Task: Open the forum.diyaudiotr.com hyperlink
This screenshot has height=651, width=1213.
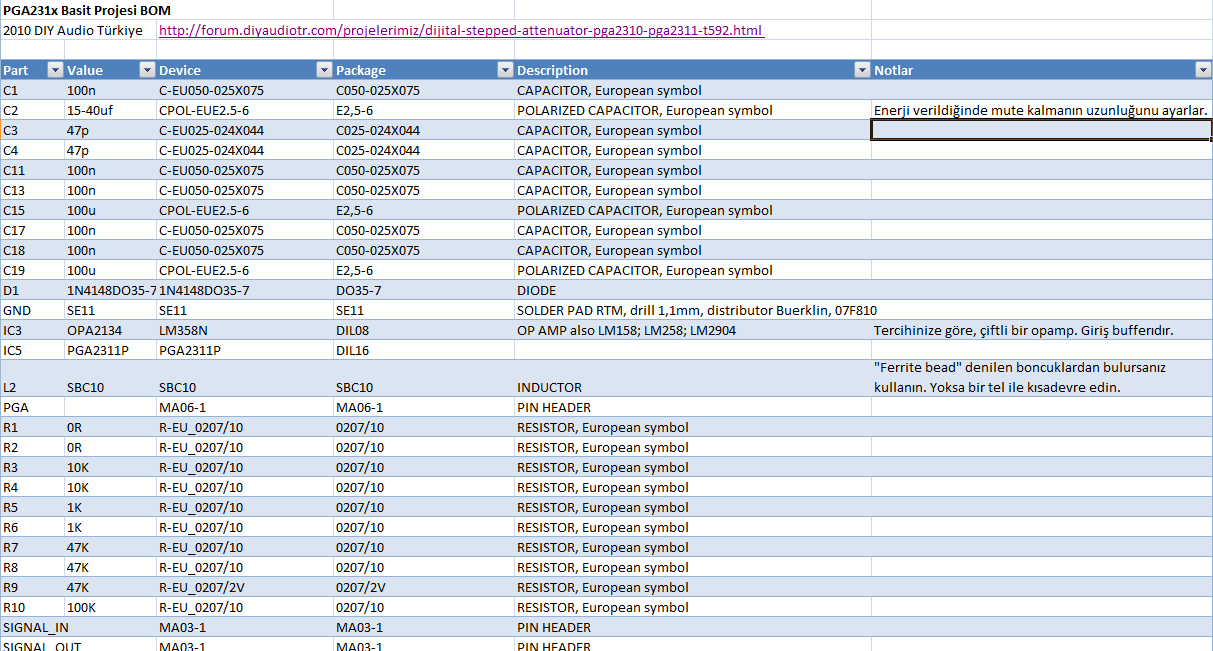Action: [x=461, y=31]
